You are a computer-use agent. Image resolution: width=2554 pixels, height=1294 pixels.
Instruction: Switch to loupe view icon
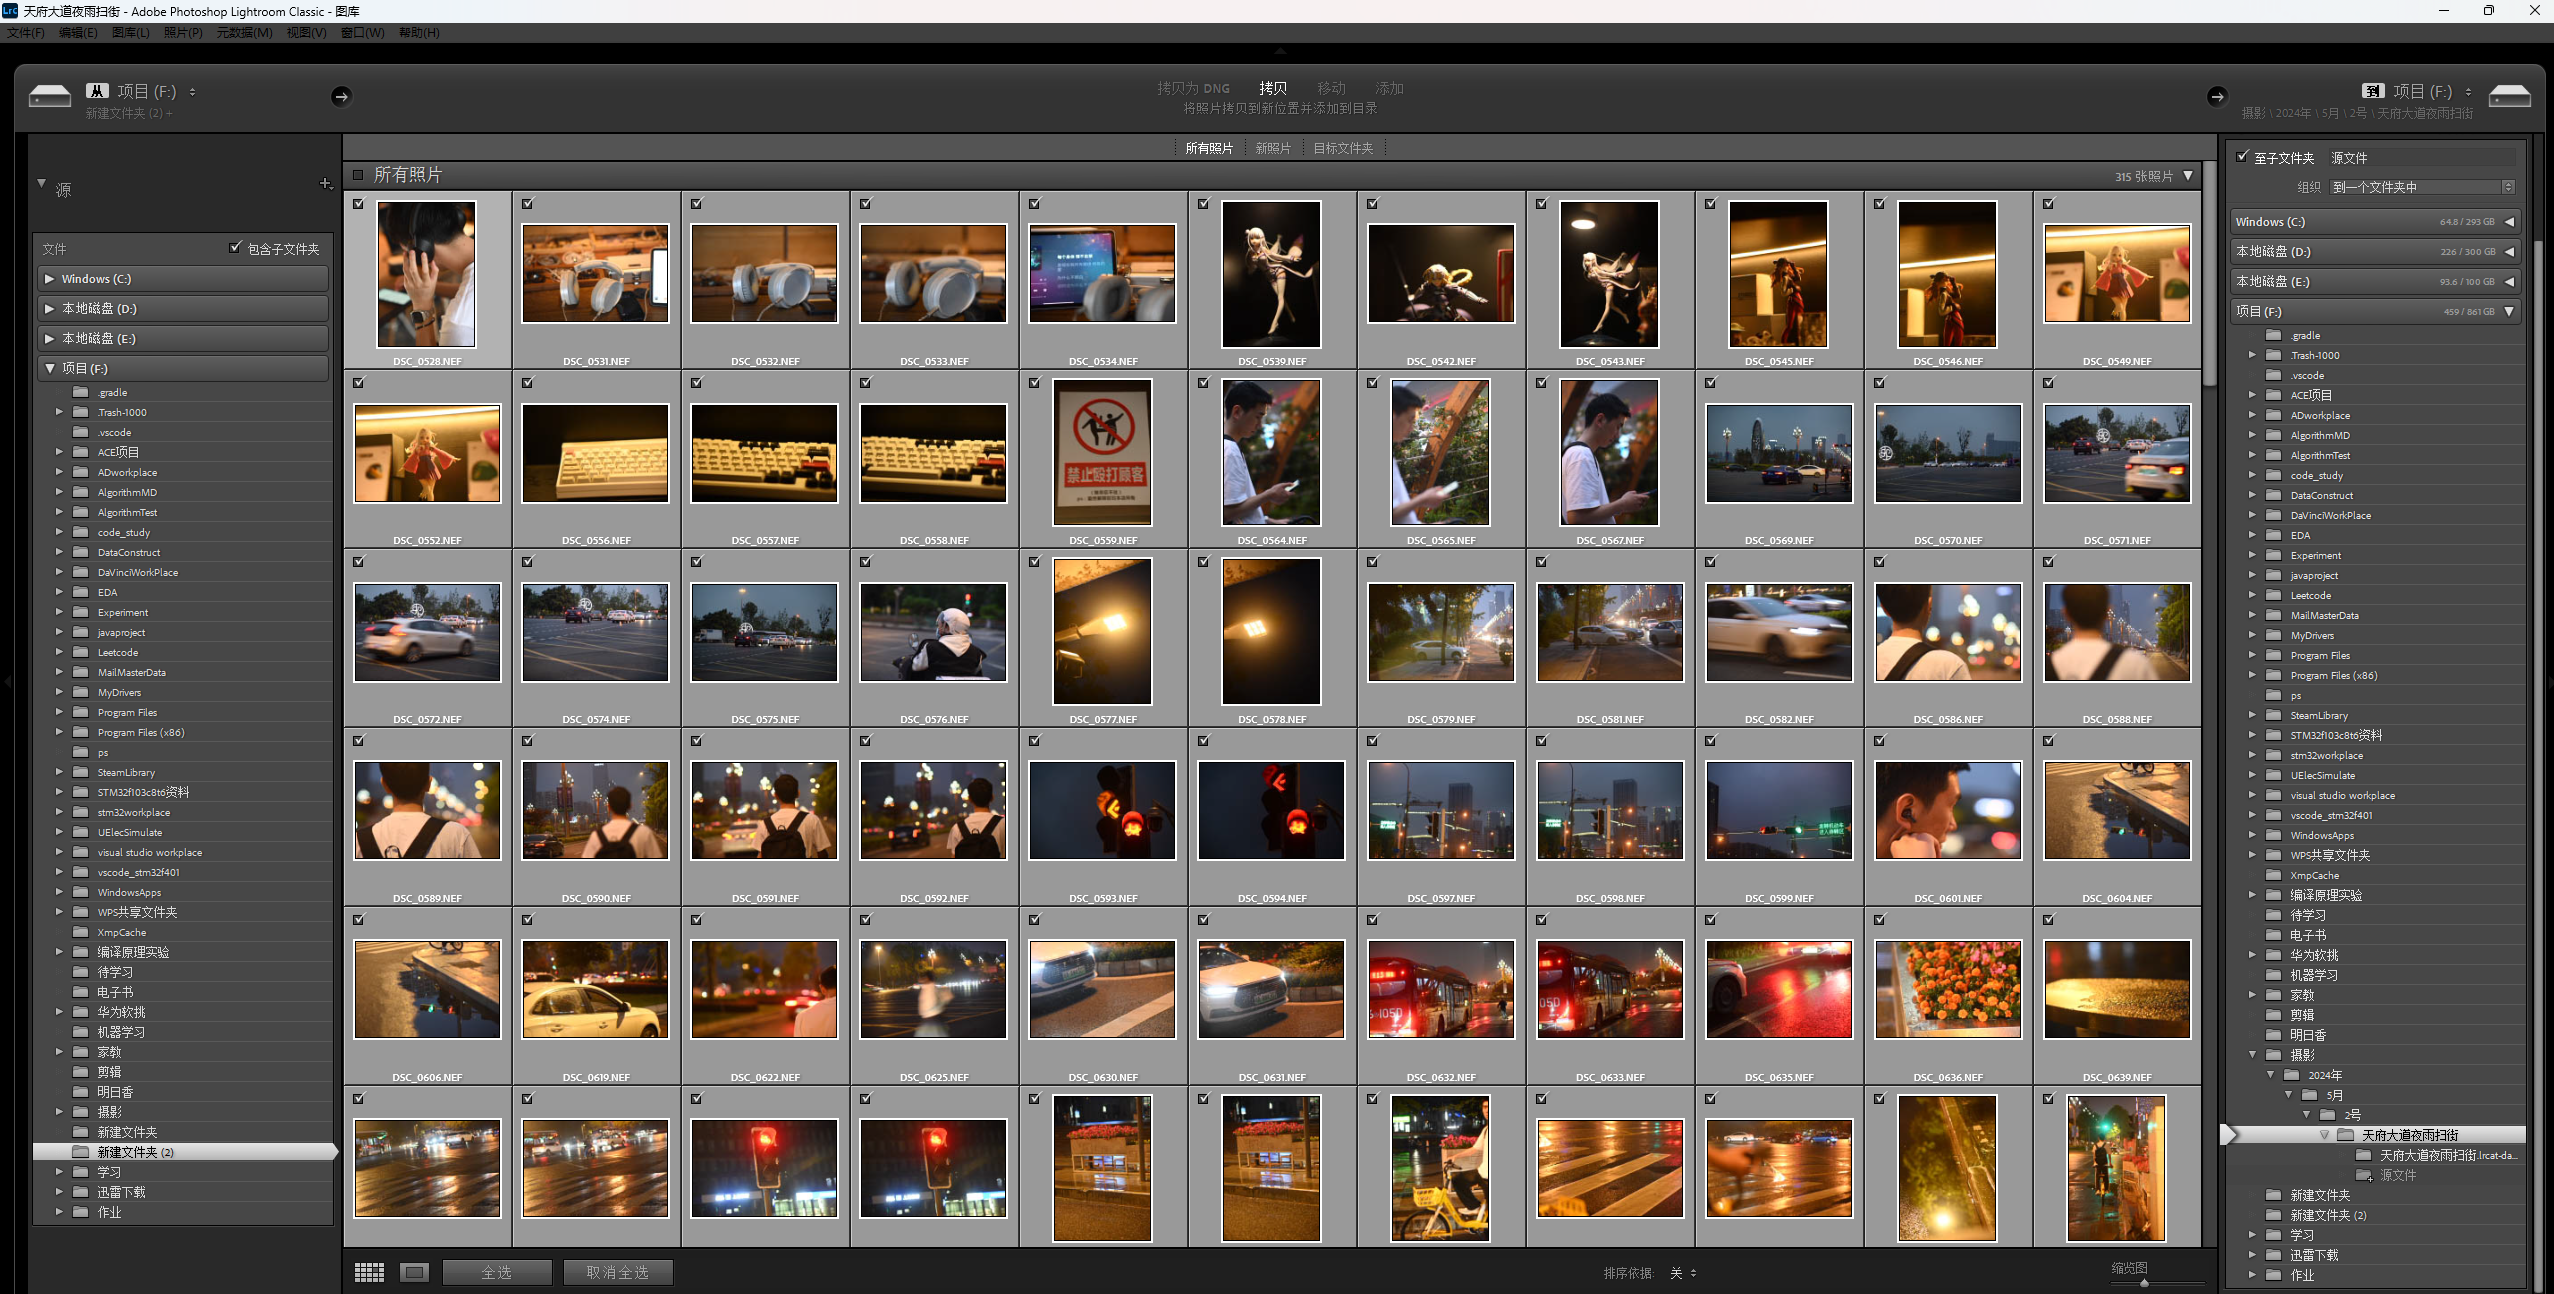point(414,1272)
